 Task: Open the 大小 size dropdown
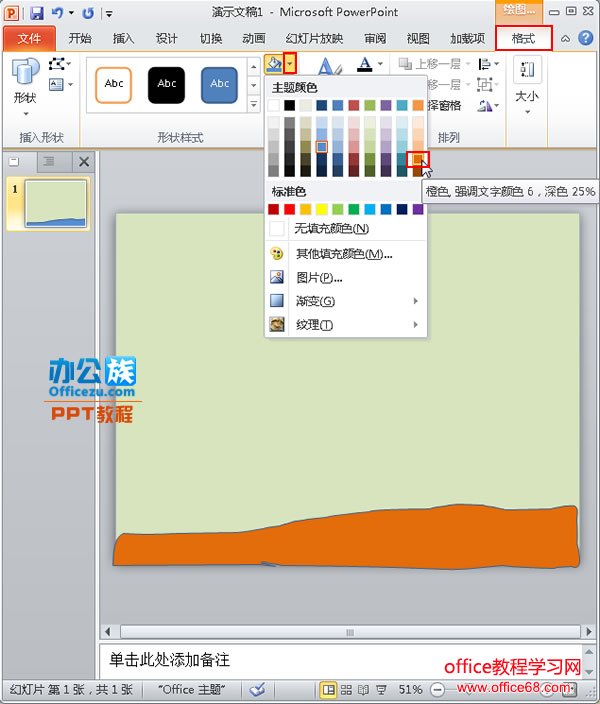[527, 87]
